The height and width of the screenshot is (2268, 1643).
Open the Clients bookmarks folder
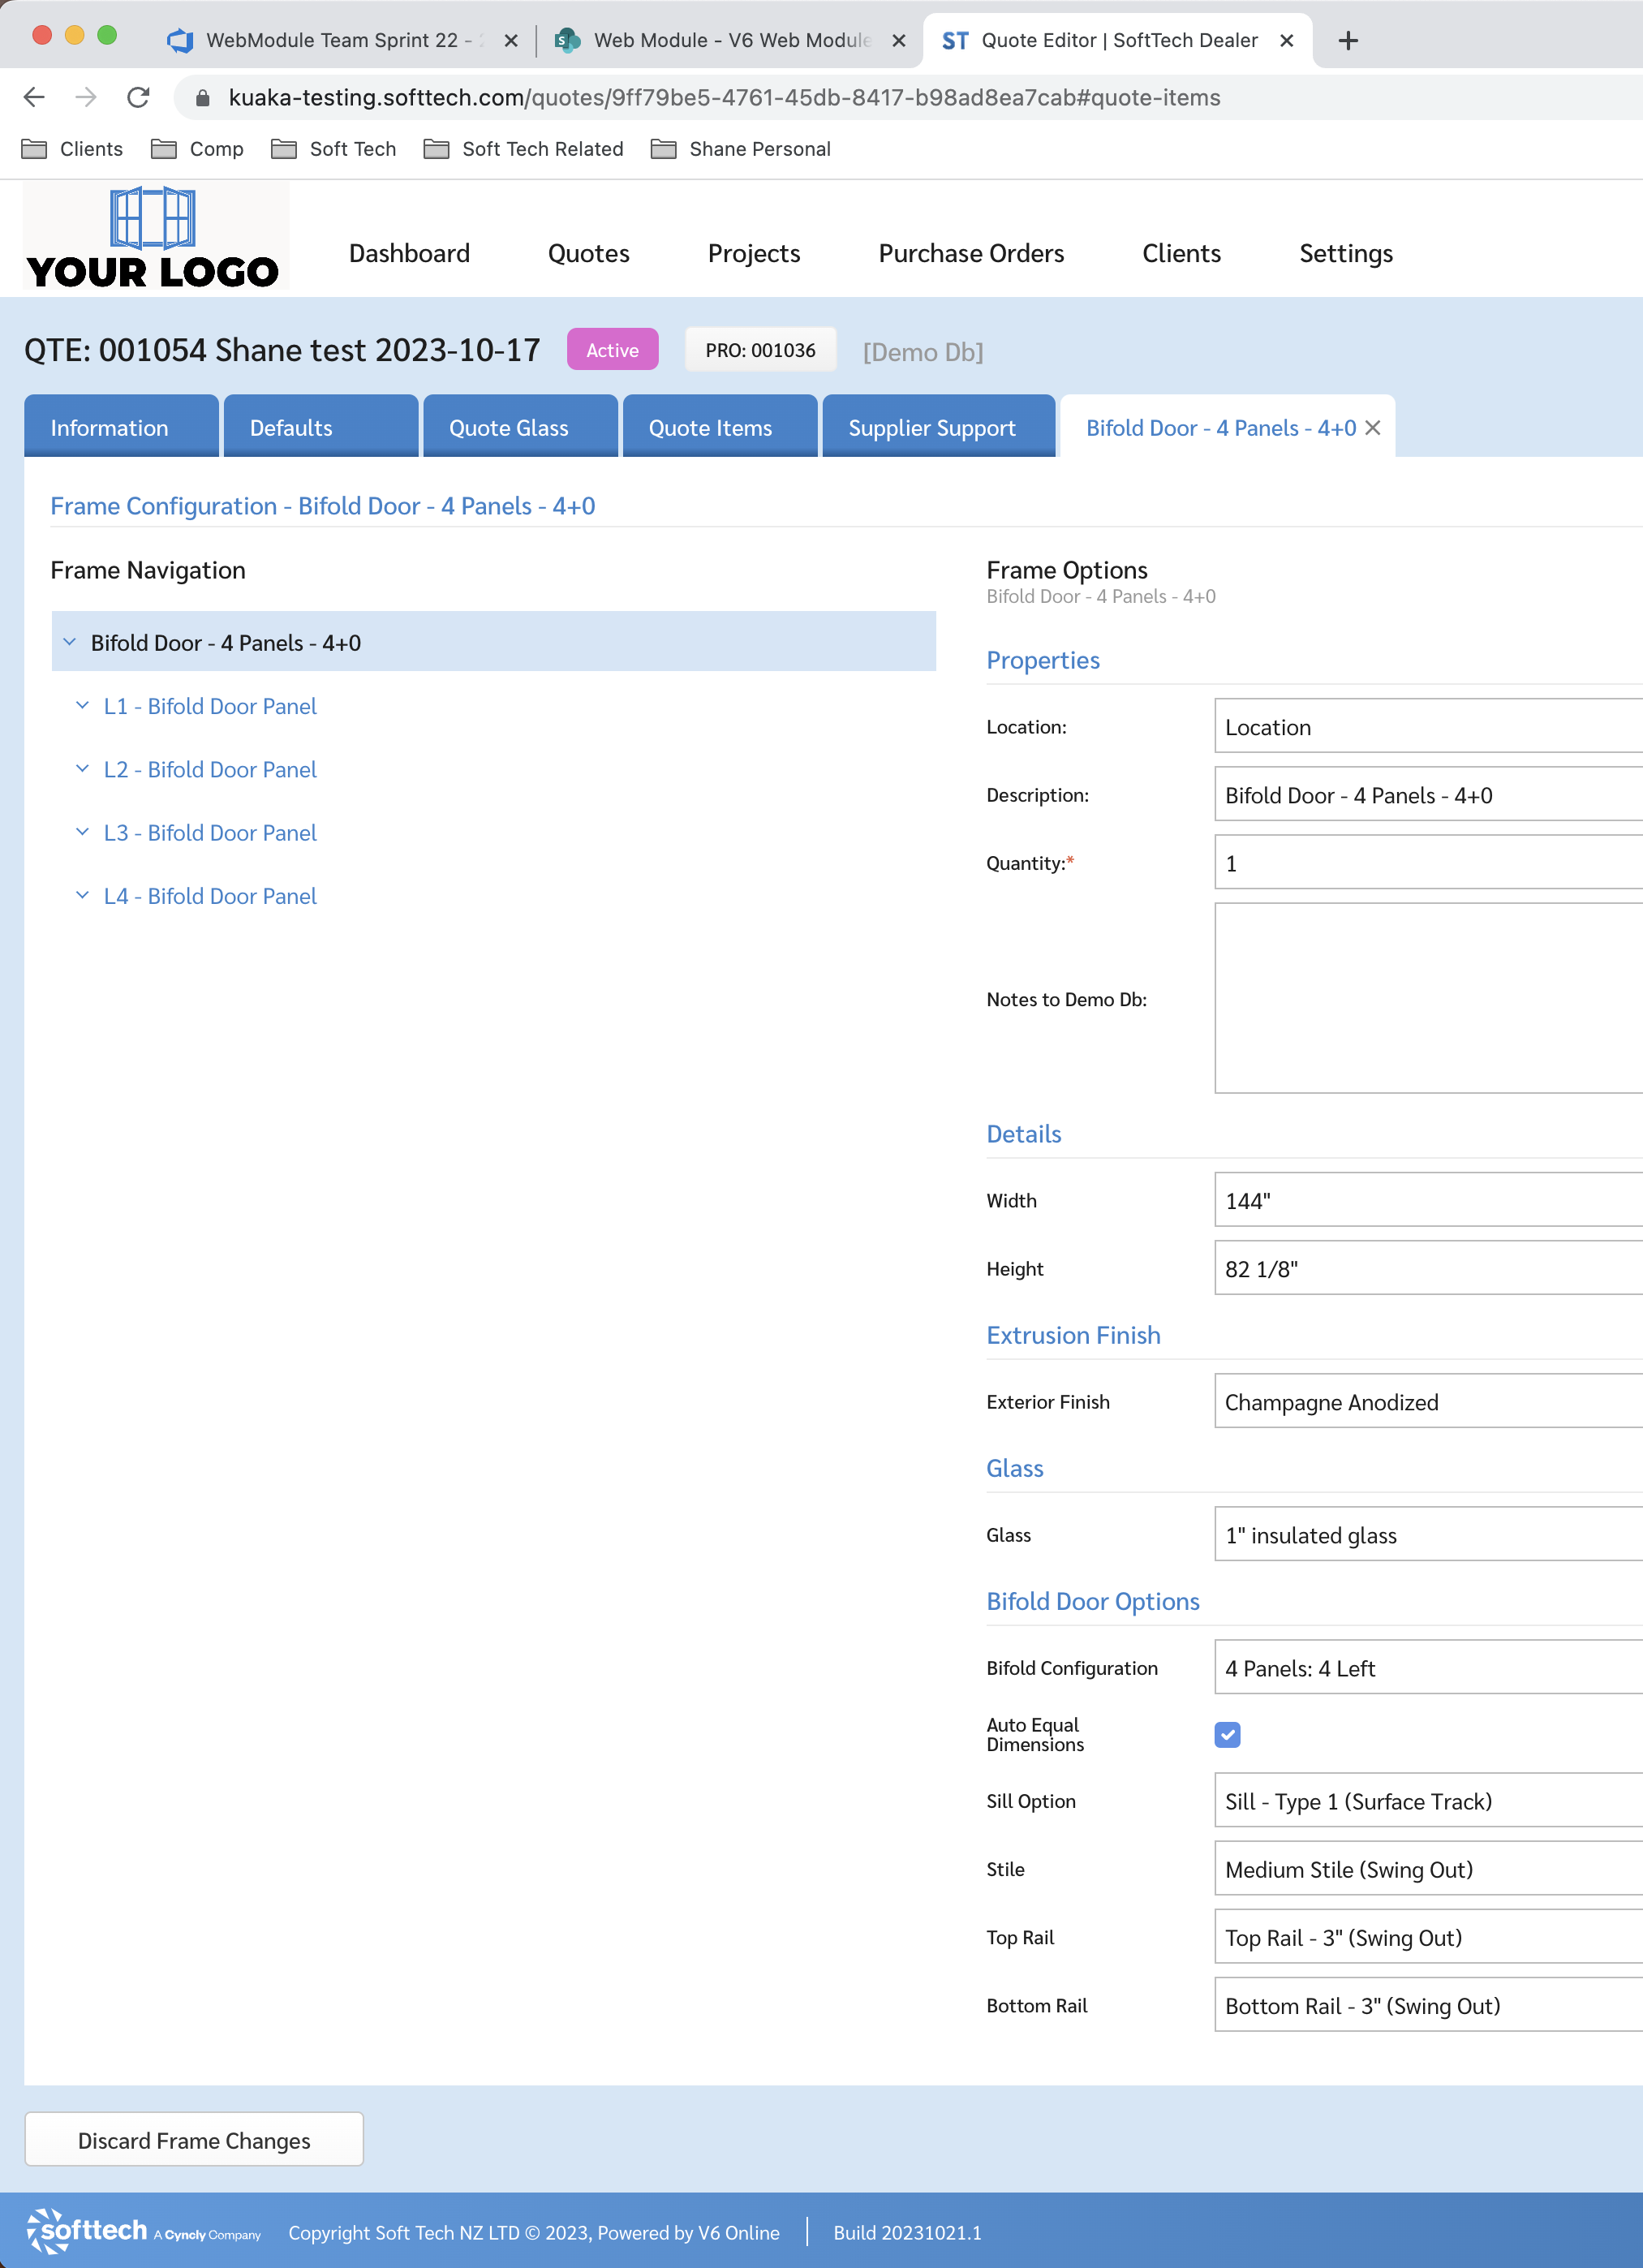72,149
